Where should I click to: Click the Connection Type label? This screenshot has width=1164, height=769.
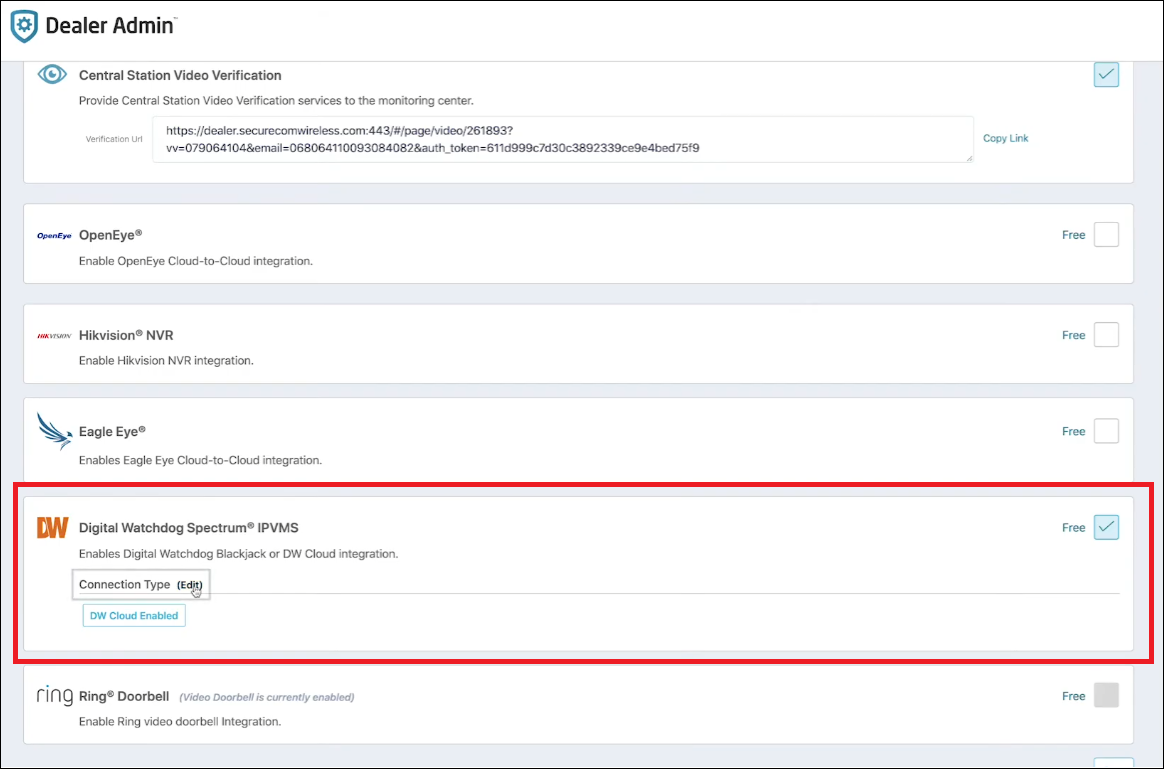[125, 584]
